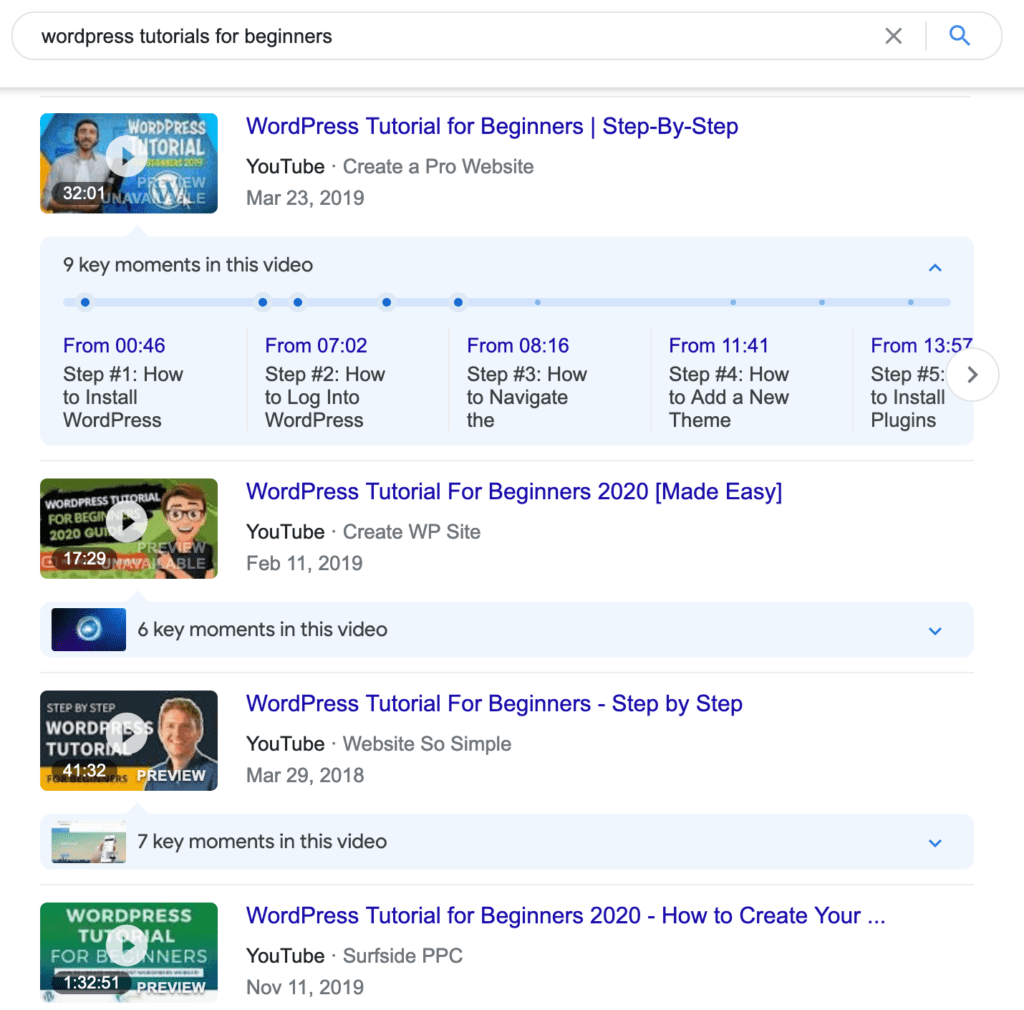This screenshot has height=1010, width=1024.
Task: Click the Create WP Site channel name
Action: point(411,532)
